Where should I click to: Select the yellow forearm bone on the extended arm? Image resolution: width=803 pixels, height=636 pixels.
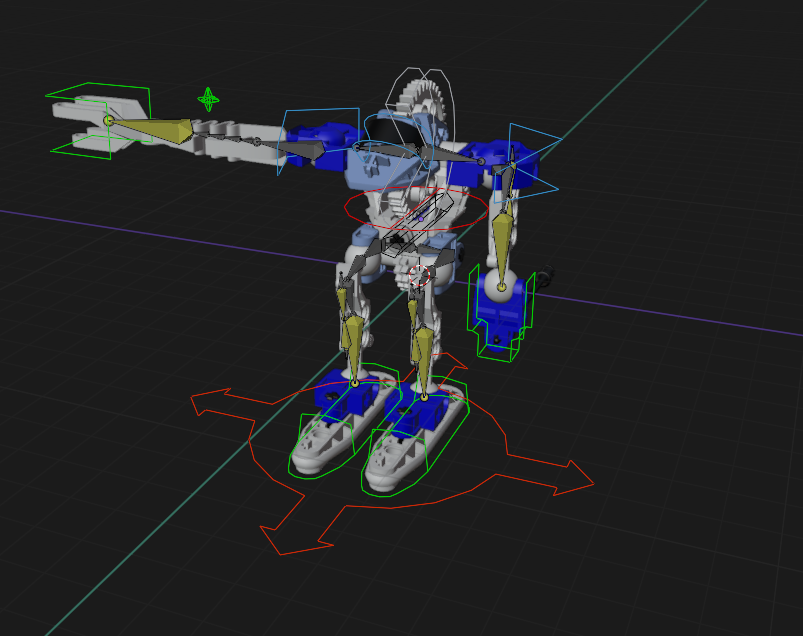[x=154, y=131]
